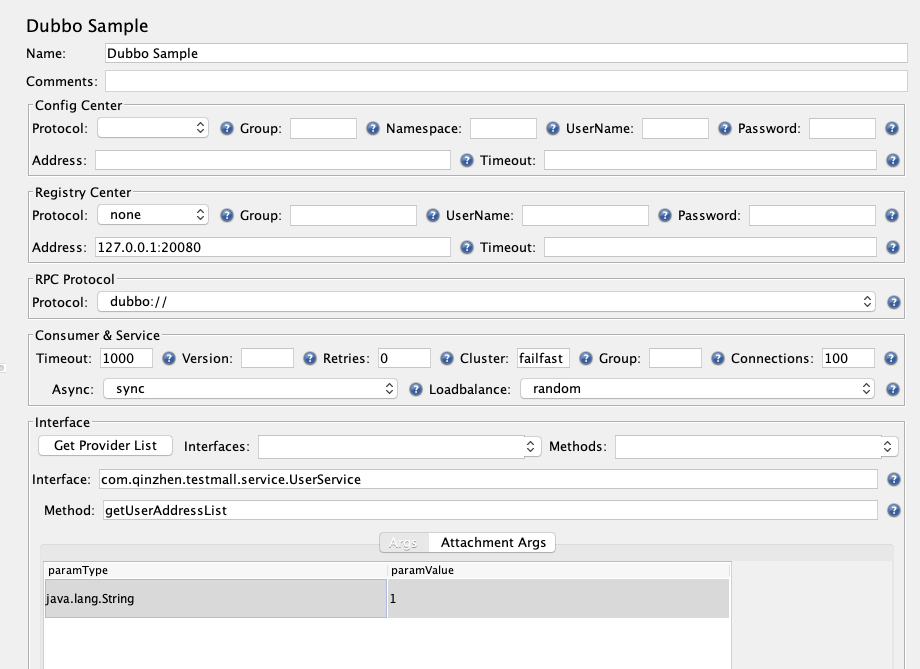Click help icon next to Async dropdown
The width and height of the screenshot is (920, 669).
[x=415, y=390]
